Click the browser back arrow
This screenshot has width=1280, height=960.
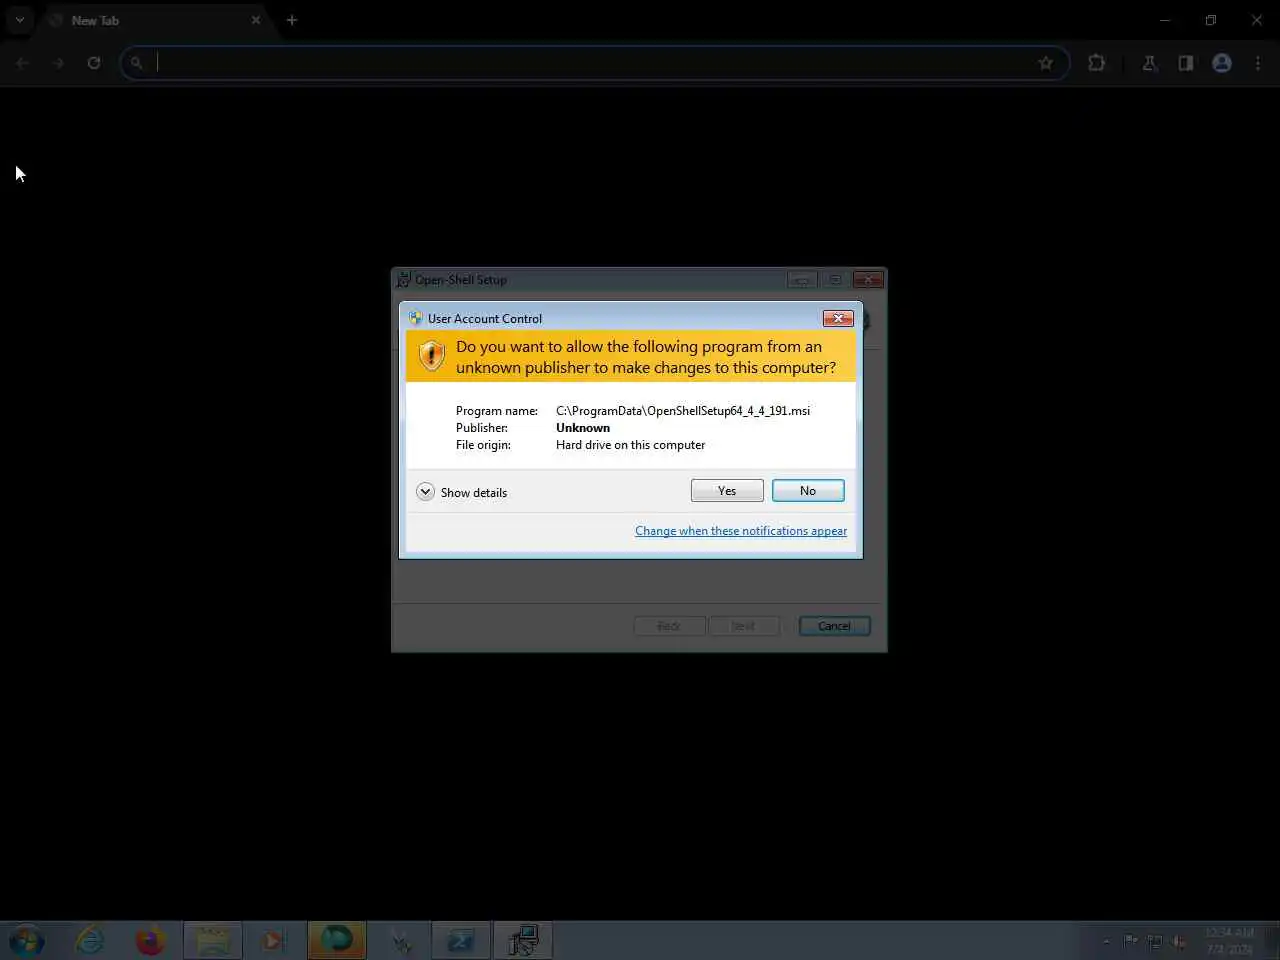(23, 63)
